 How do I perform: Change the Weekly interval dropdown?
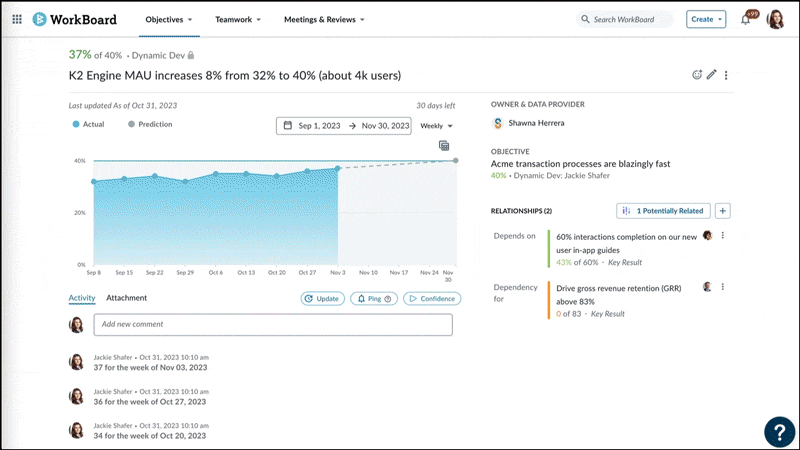(436, 126)
